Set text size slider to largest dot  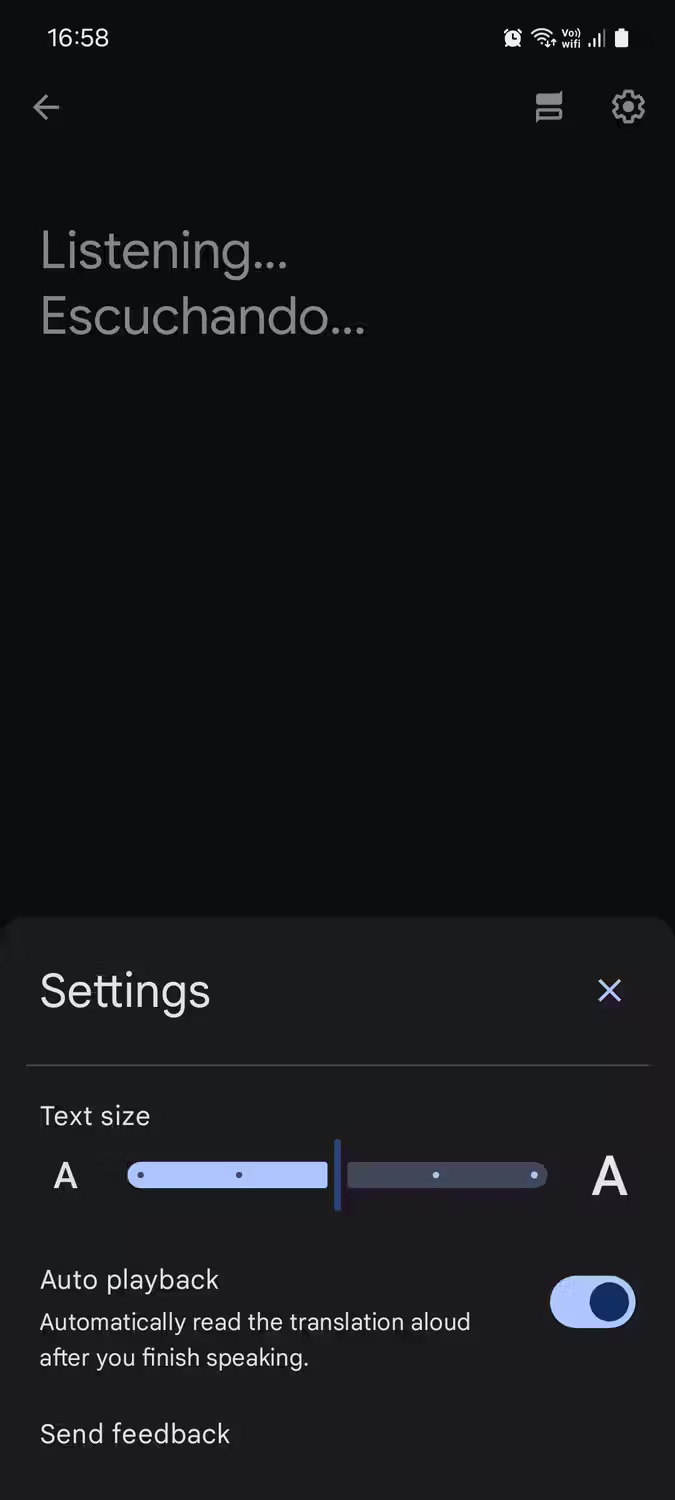(534, 1175)
